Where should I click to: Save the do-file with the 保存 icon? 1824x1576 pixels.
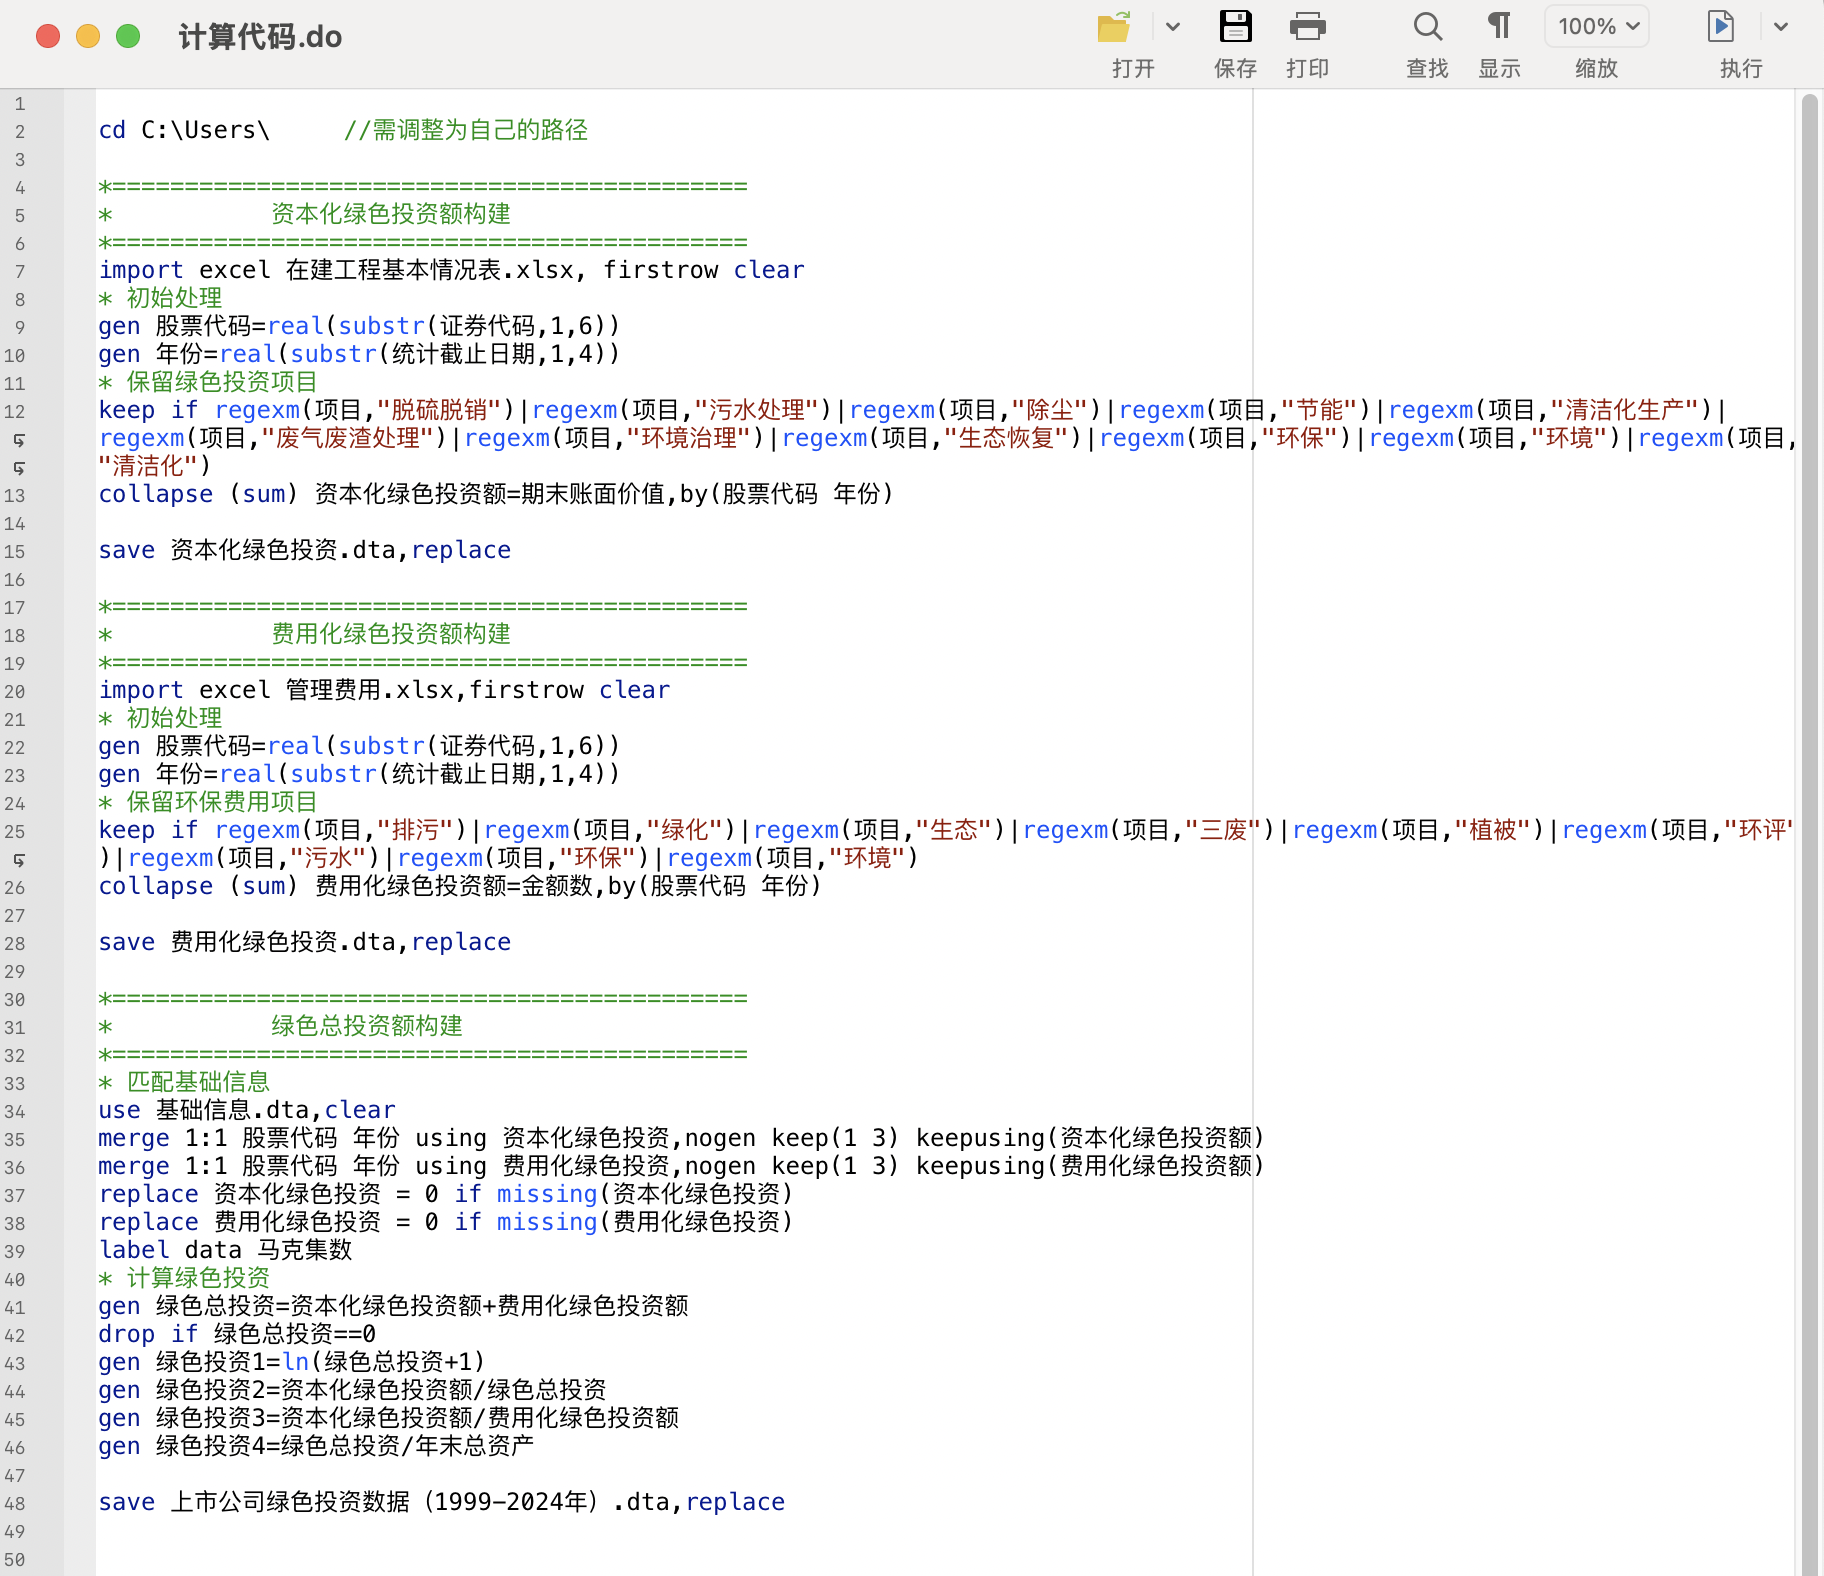pyautogui.click(x=1237, y=27)
